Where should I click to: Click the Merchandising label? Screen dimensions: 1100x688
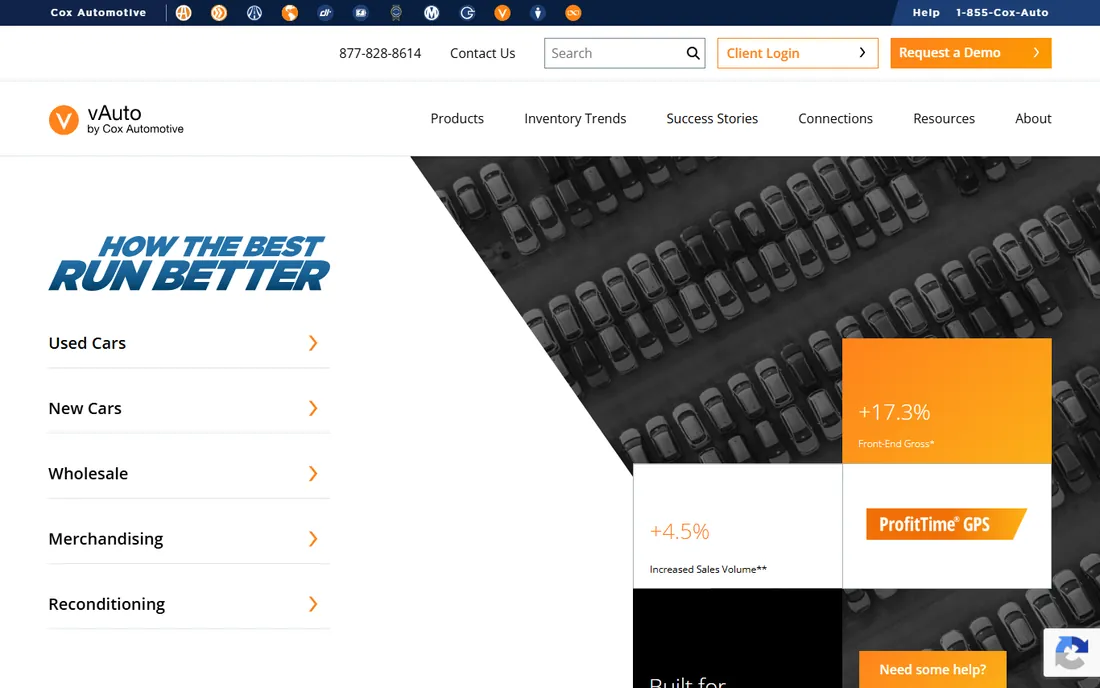pos(106,539)
